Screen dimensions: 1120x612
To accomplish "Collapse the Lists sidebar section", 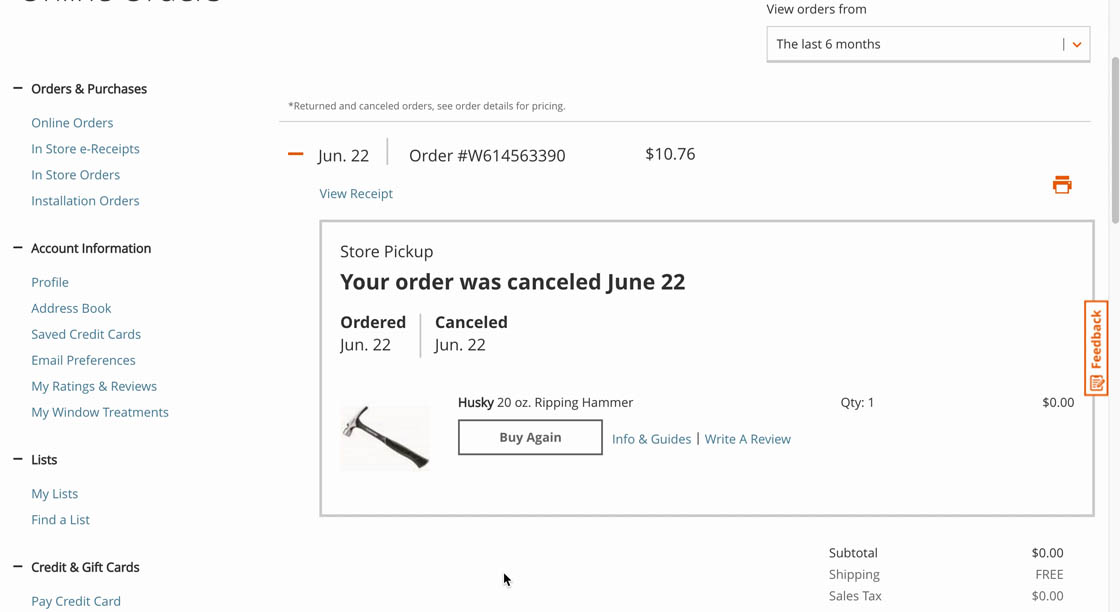I will [18, 459].
